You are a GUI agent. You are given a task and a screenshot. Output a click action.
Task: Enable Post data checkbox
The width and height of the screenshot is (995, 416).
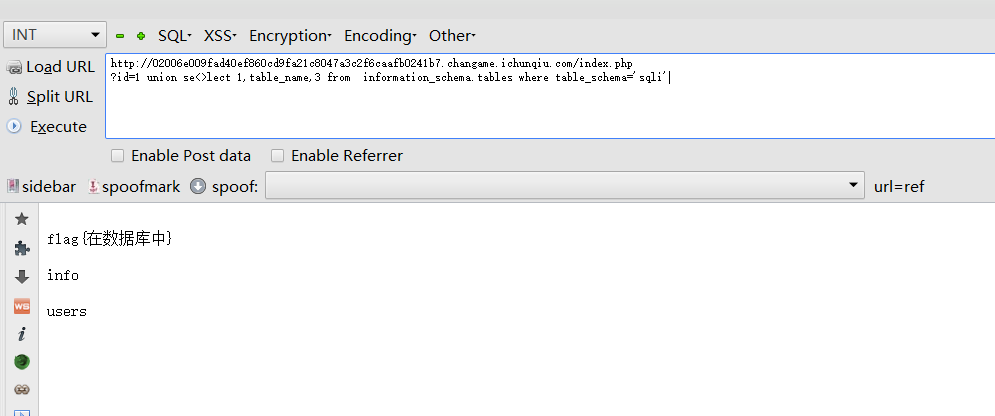click(118, 156)
